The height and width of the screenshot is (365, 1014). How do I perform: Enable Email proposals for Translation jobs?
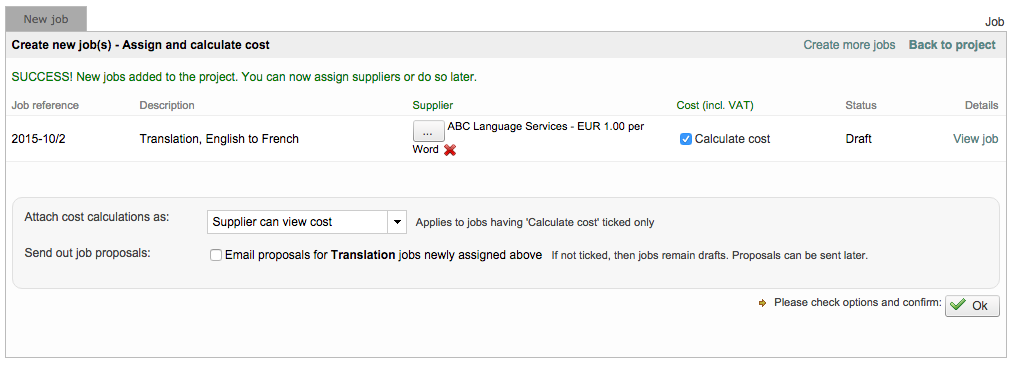(x=216, y=256)
